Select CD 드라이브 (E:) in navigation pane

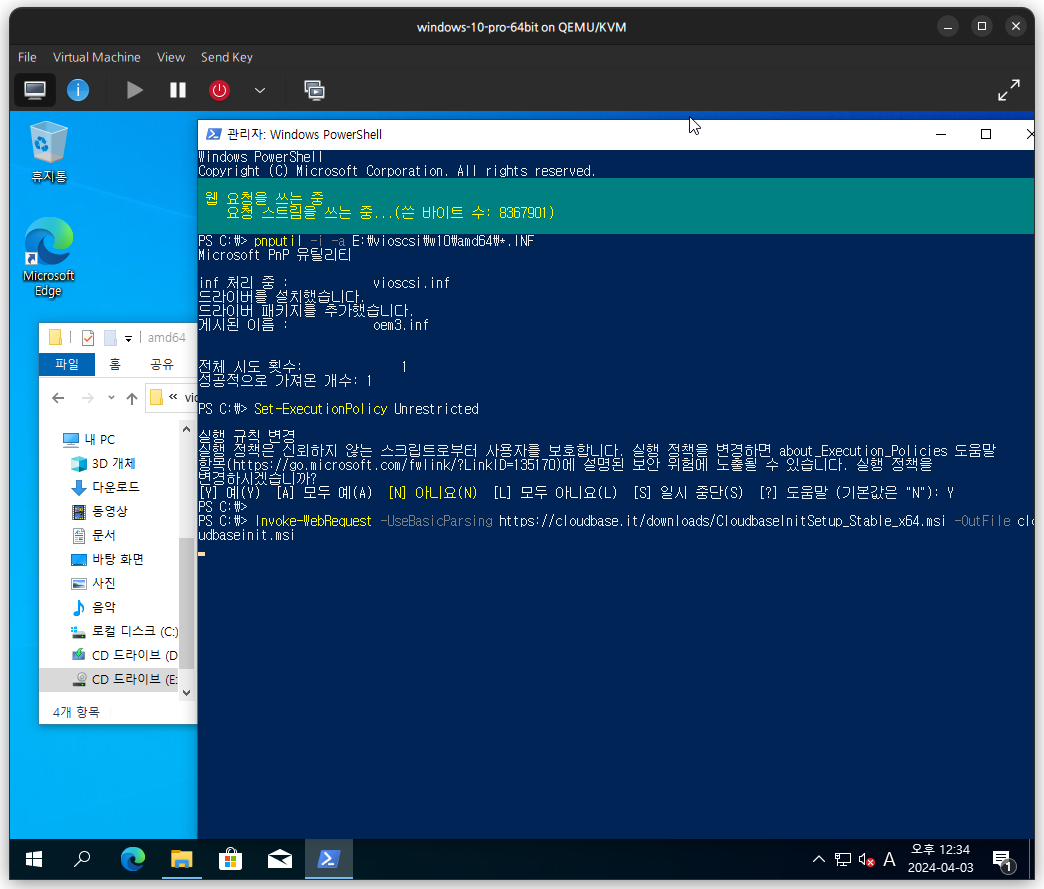110,679
